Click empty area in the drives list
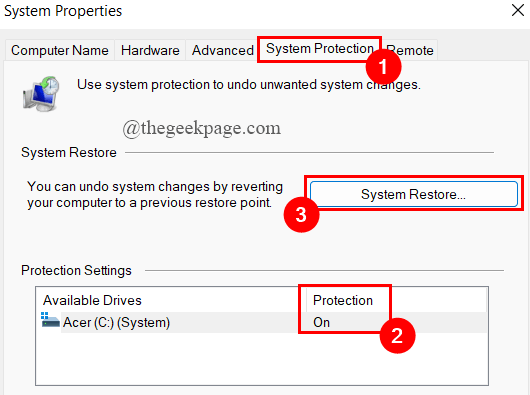The image size is (530, 395). 262,359
